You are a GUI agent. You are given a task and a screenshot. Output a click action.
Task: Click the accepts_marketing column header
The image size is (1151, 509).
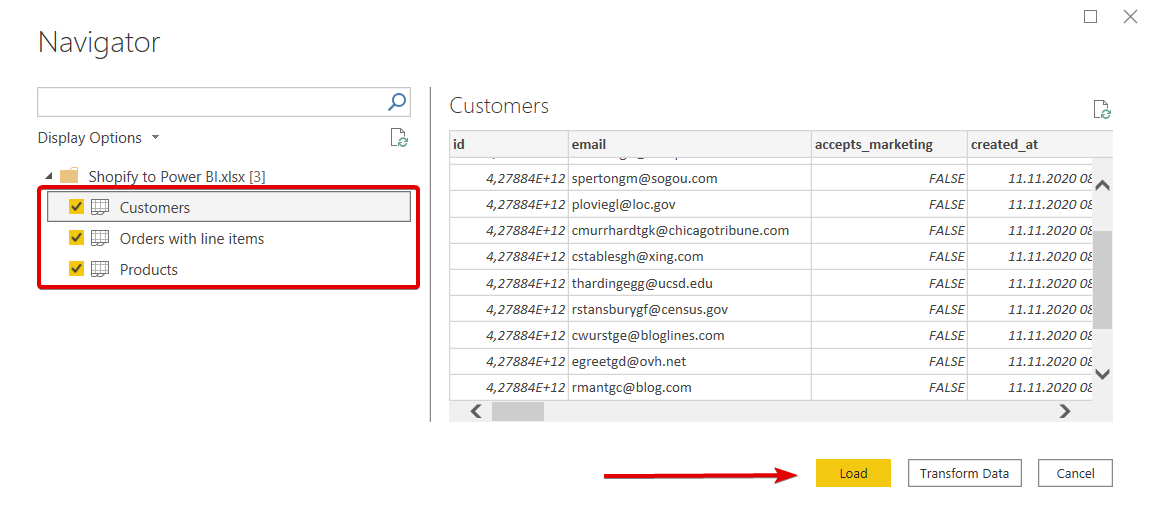tap(889, 144)
